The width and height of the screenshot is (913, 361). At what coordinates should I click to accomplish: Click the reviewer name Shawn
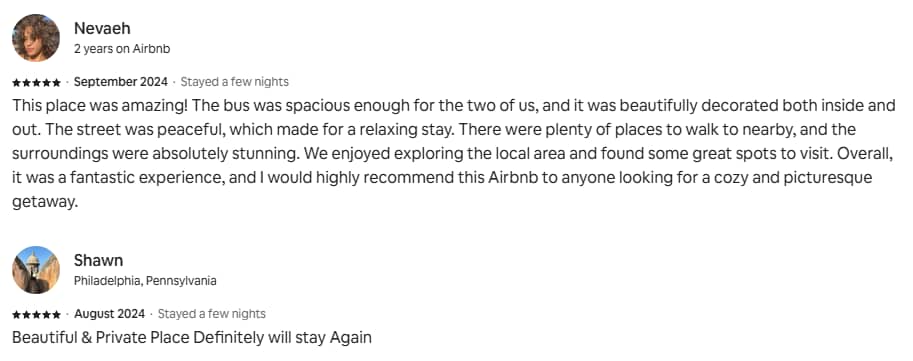98,260
